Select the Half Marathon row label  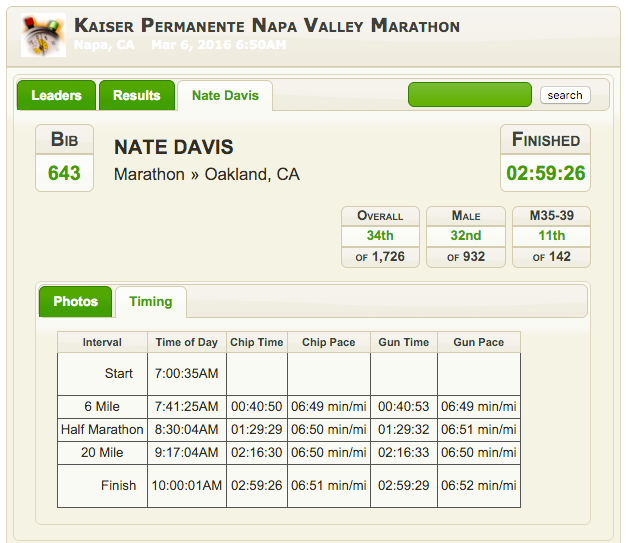click(102, 429)
